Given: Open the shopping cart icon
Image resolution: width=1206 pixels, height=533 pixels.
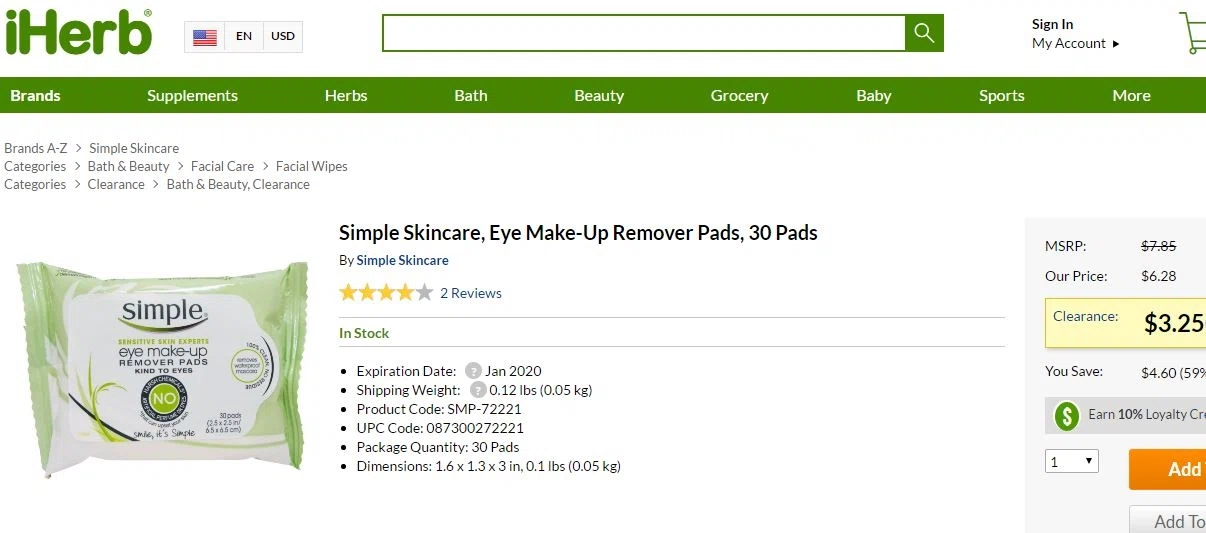Looking at the screenshot, I should pos(1193,33).
